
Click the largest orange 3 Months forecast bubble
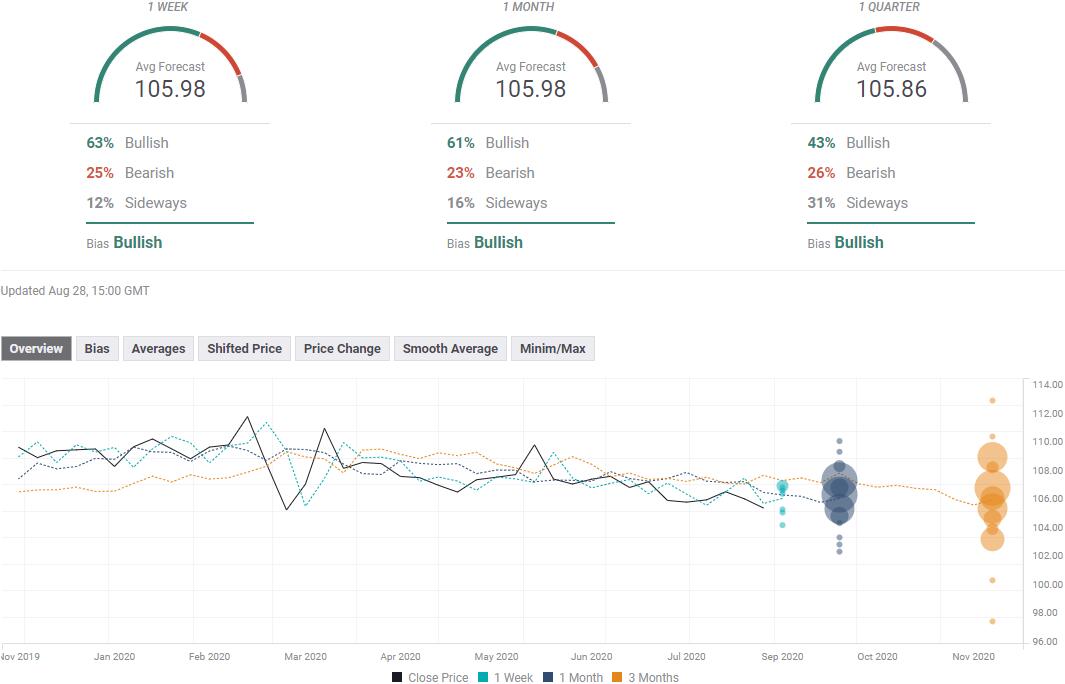[992, 487]
